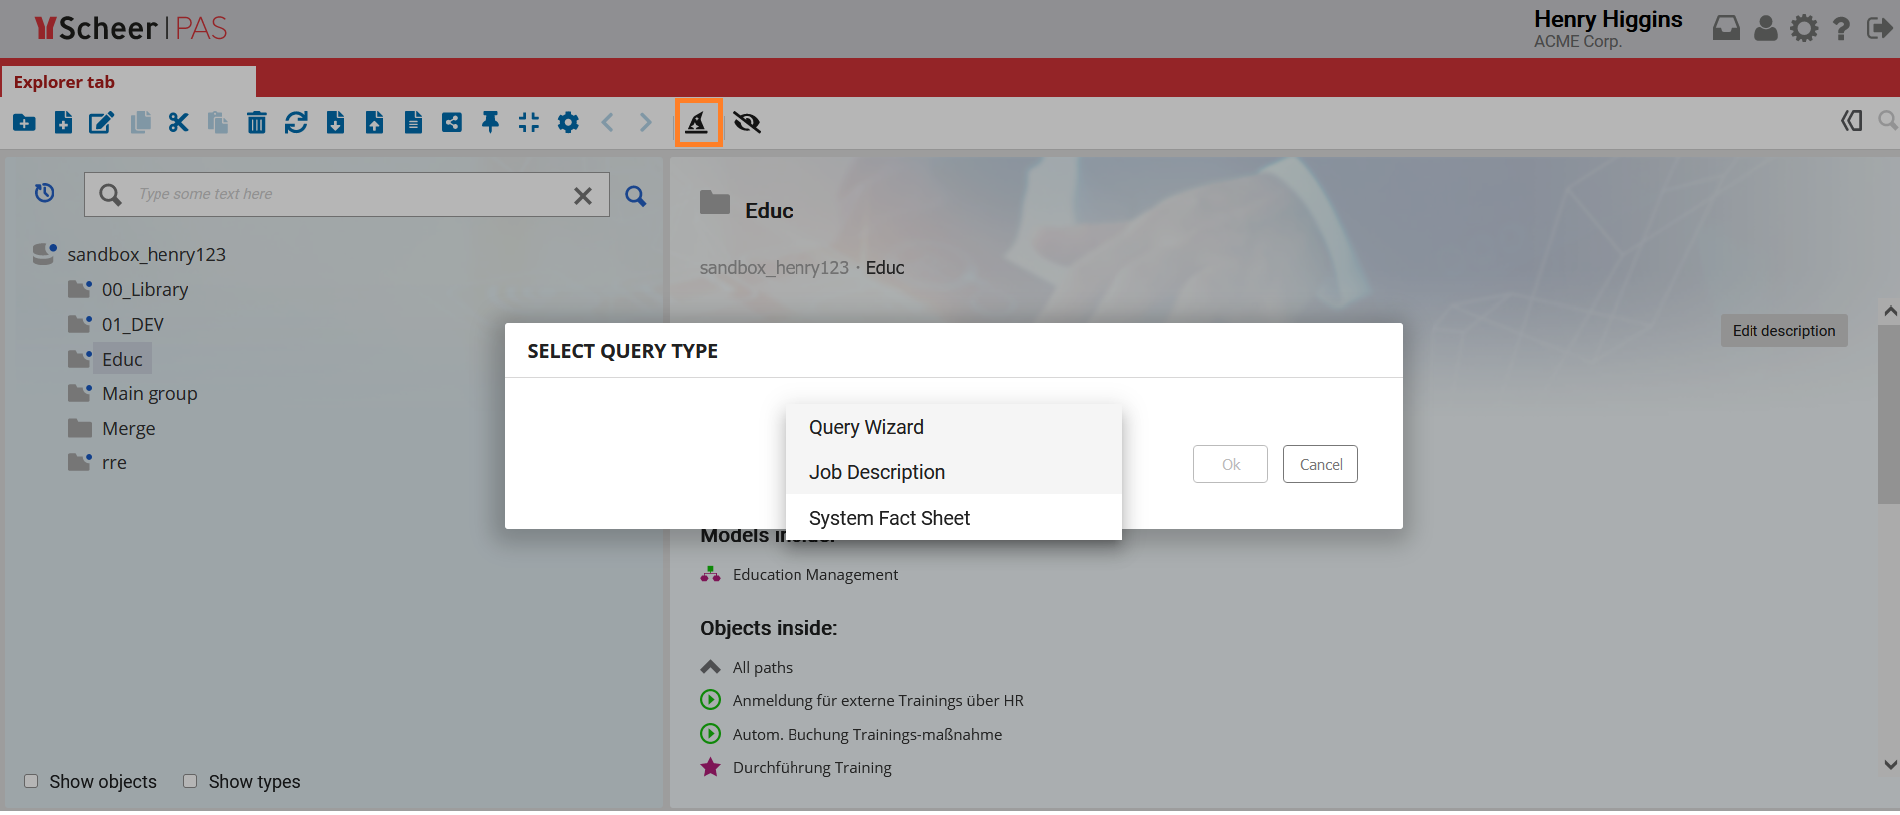Select sandbox_henry123 root in tree
The height and width of the screenshot is (815, 1900).
point(146,254)
